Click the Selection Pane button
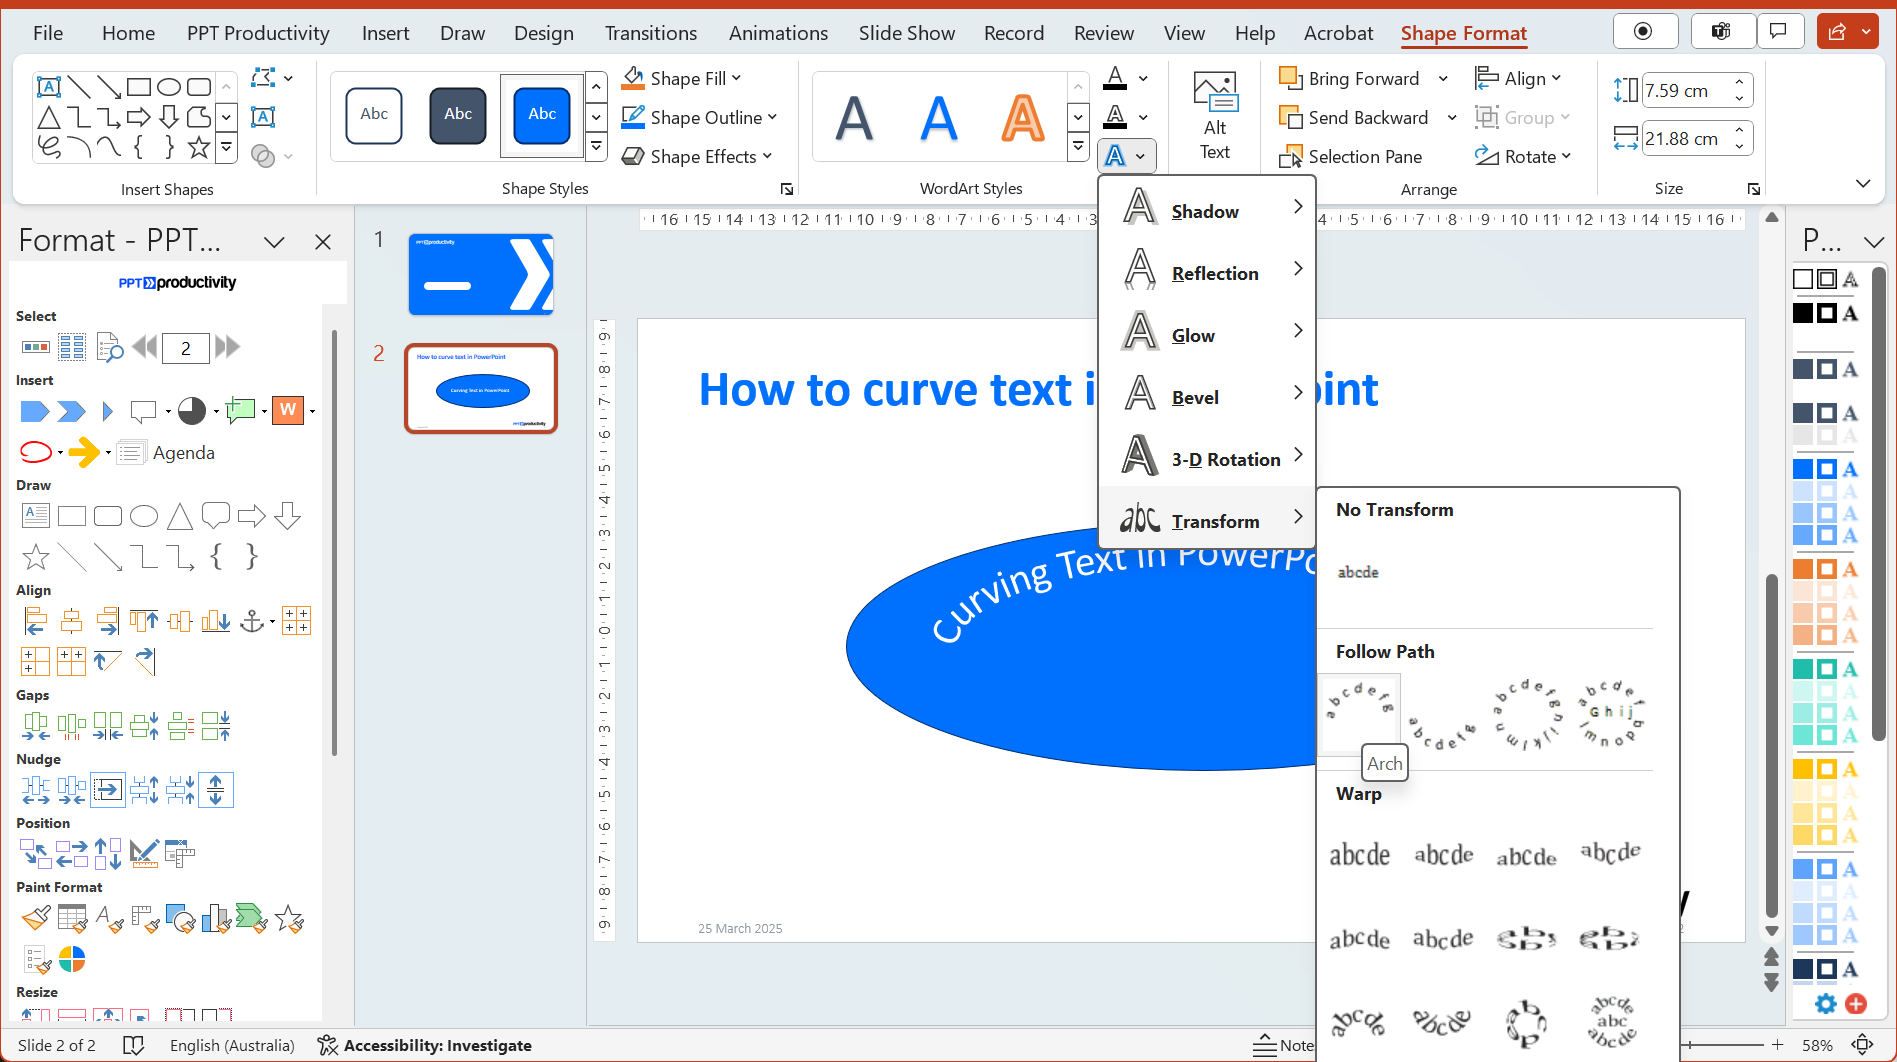 [x=1351, y=156]
